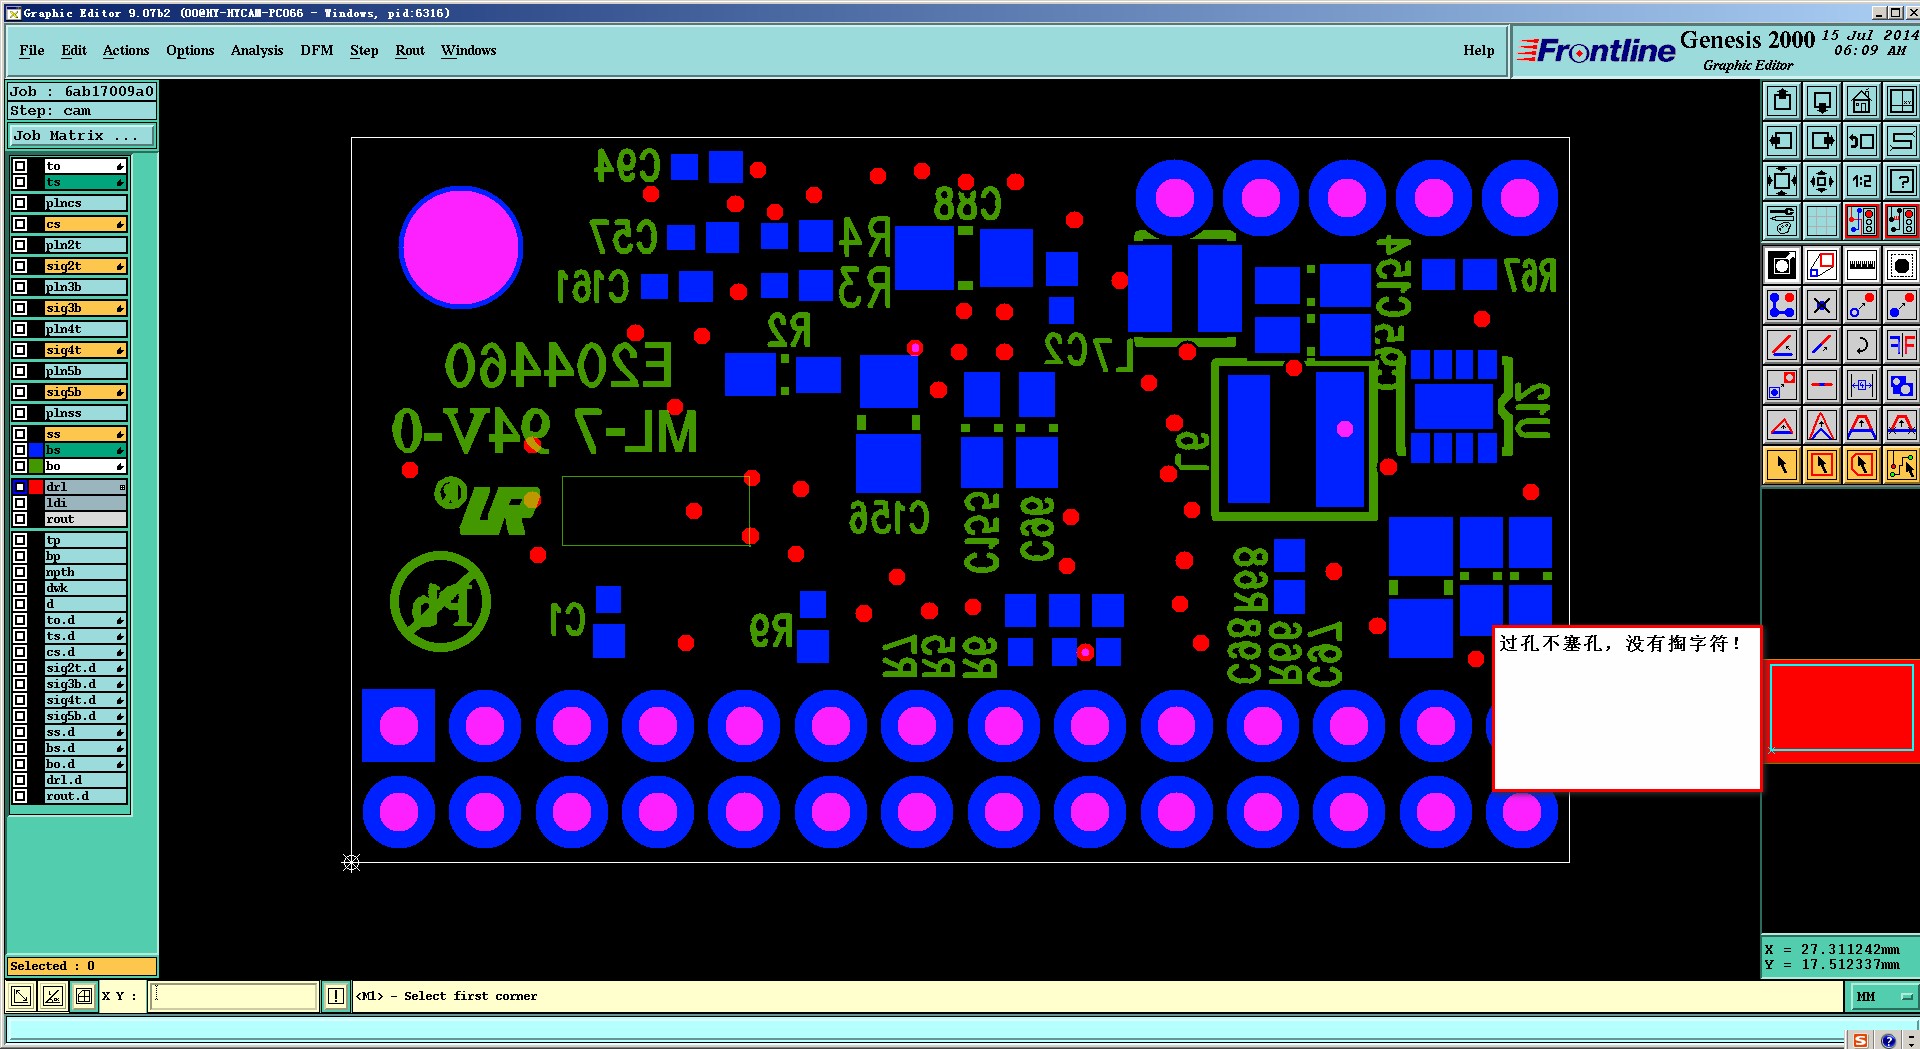Select the polygon area select tool

(1861, 465)
